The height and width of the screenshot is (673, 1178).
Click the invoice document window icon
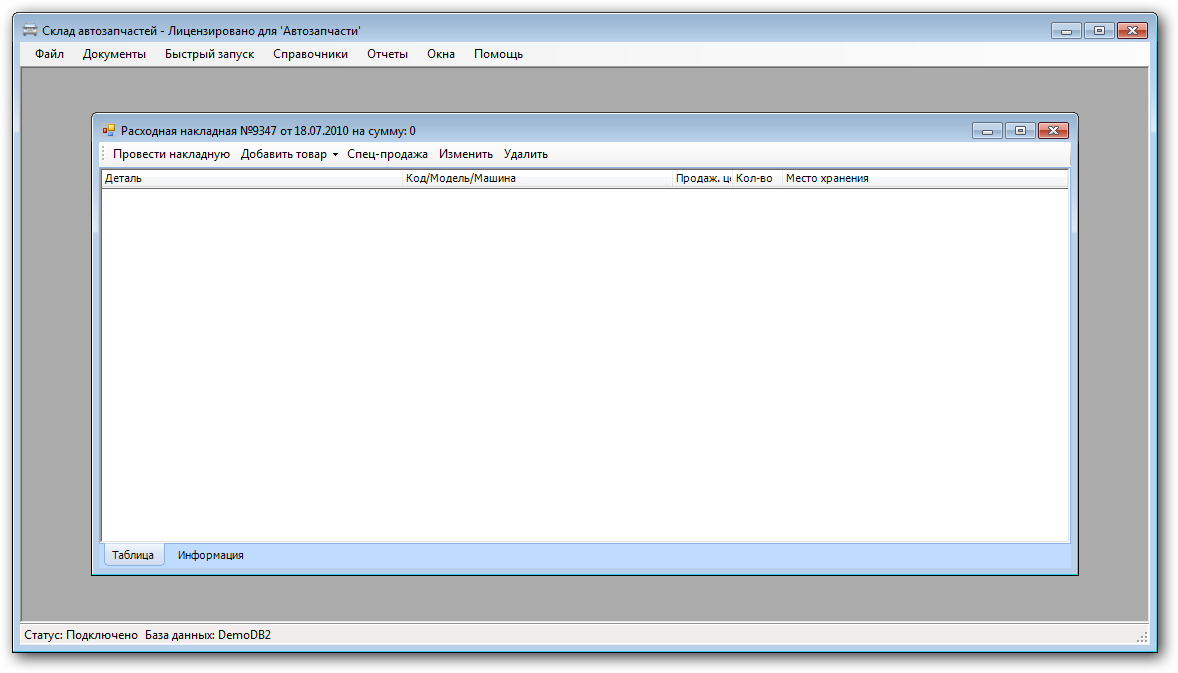(109, 130)
